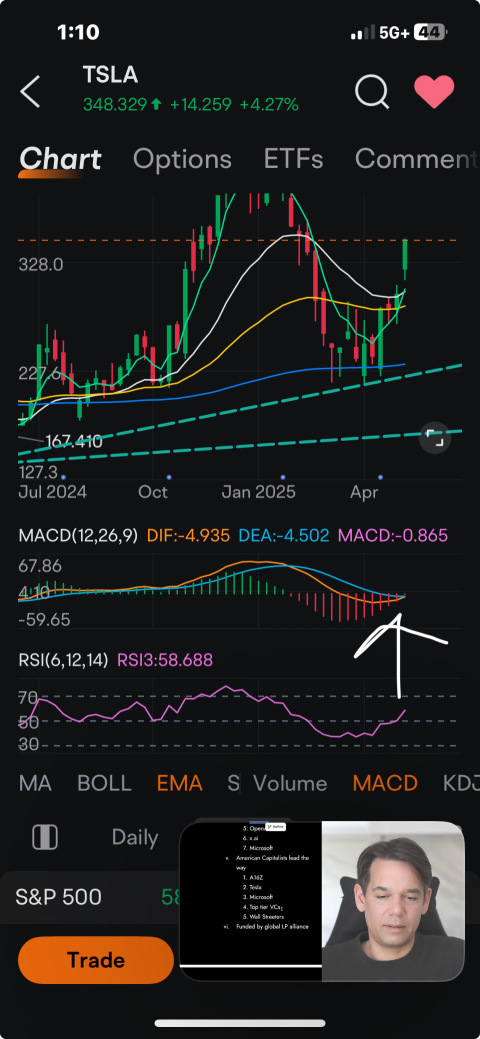Tap the MACD(12,26,9) label
The width and height of the screenshot is (480, 1039).
pos(78,535)
